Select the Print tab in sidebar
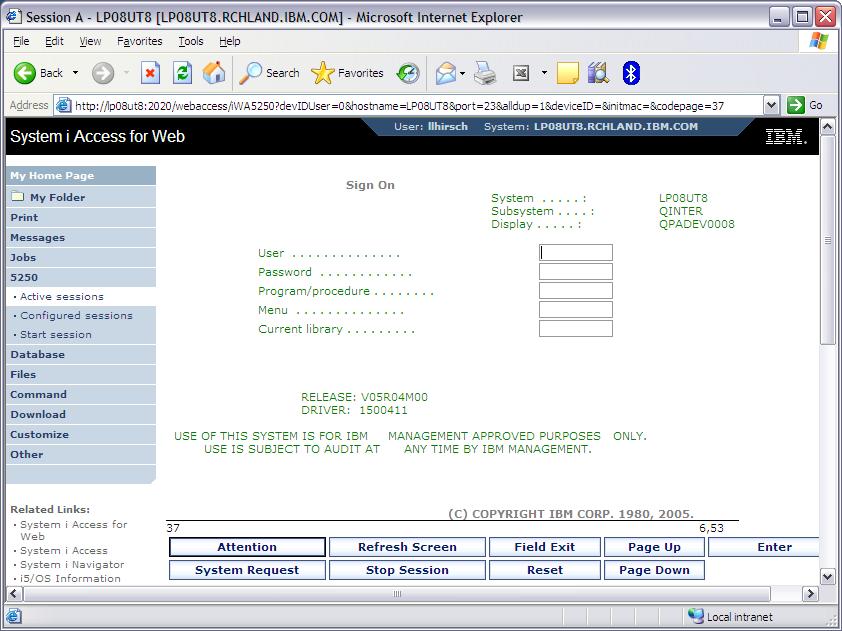842x631 pixels. click(x=81, y=217)
